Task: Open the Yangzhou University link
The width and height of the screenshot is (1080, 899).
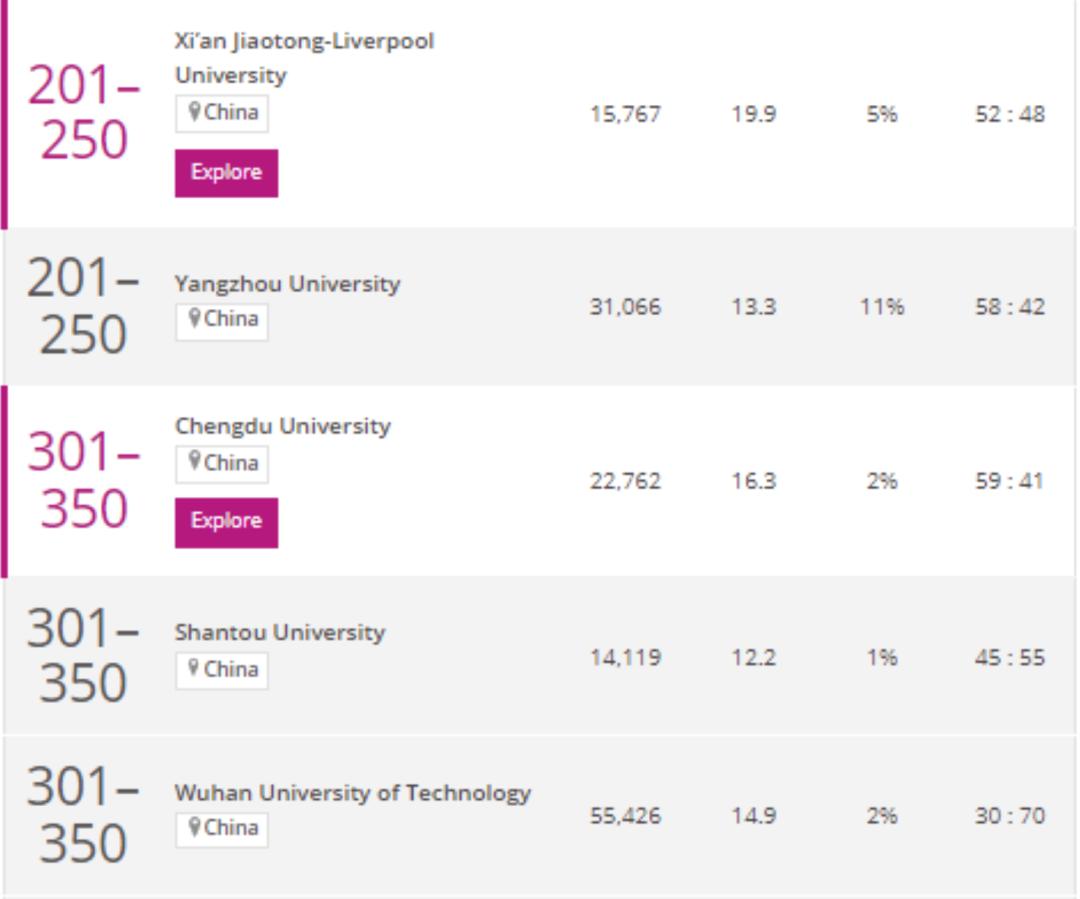Action: click(x=287, y=284)
